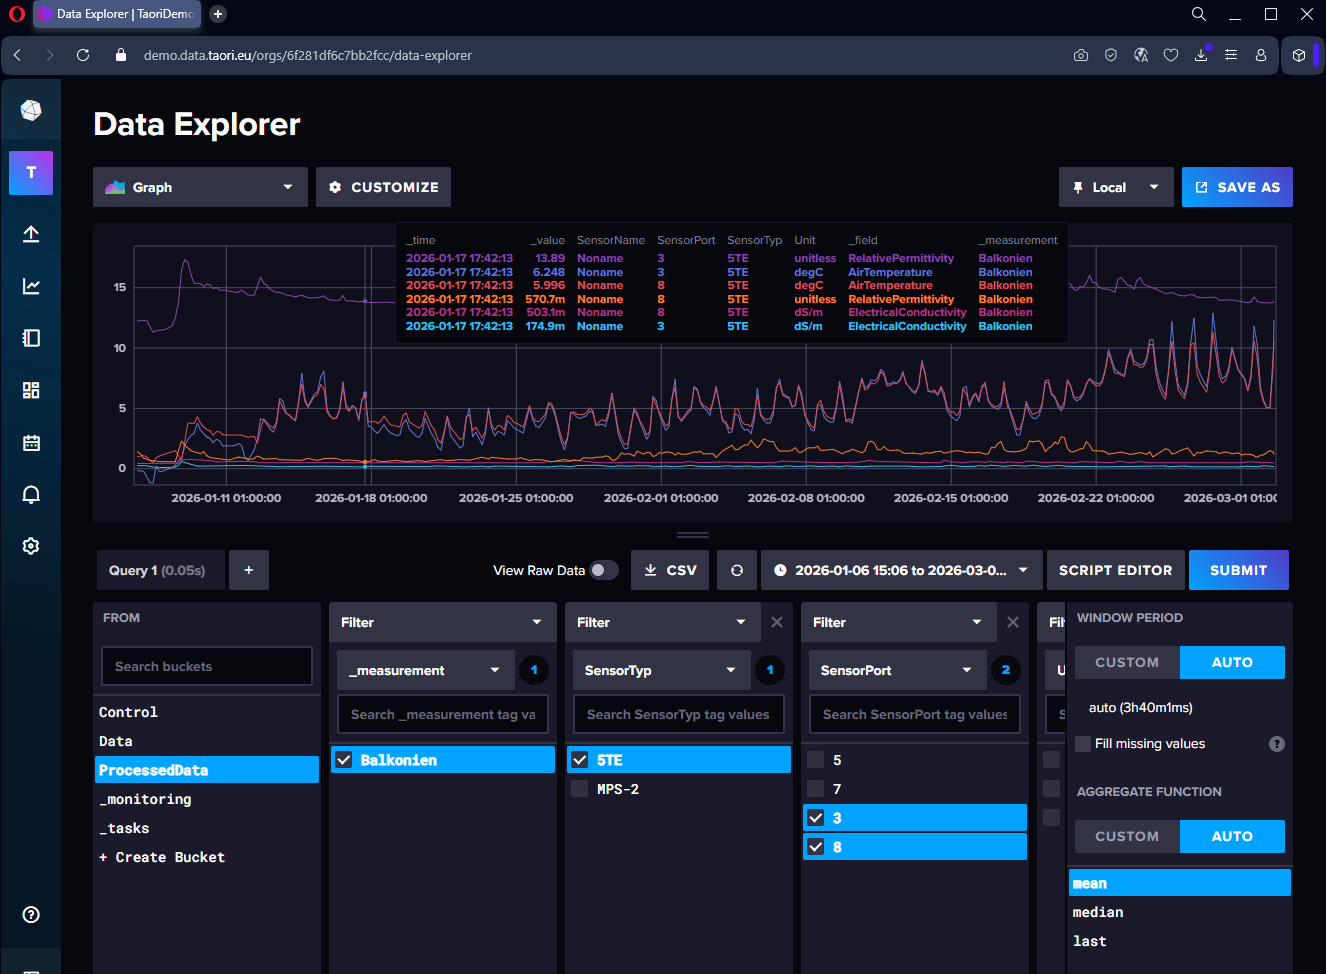Enable the Fill missing values checkbox
This screenshot has height=974, width=1326.
click(x=1083, y=743)
